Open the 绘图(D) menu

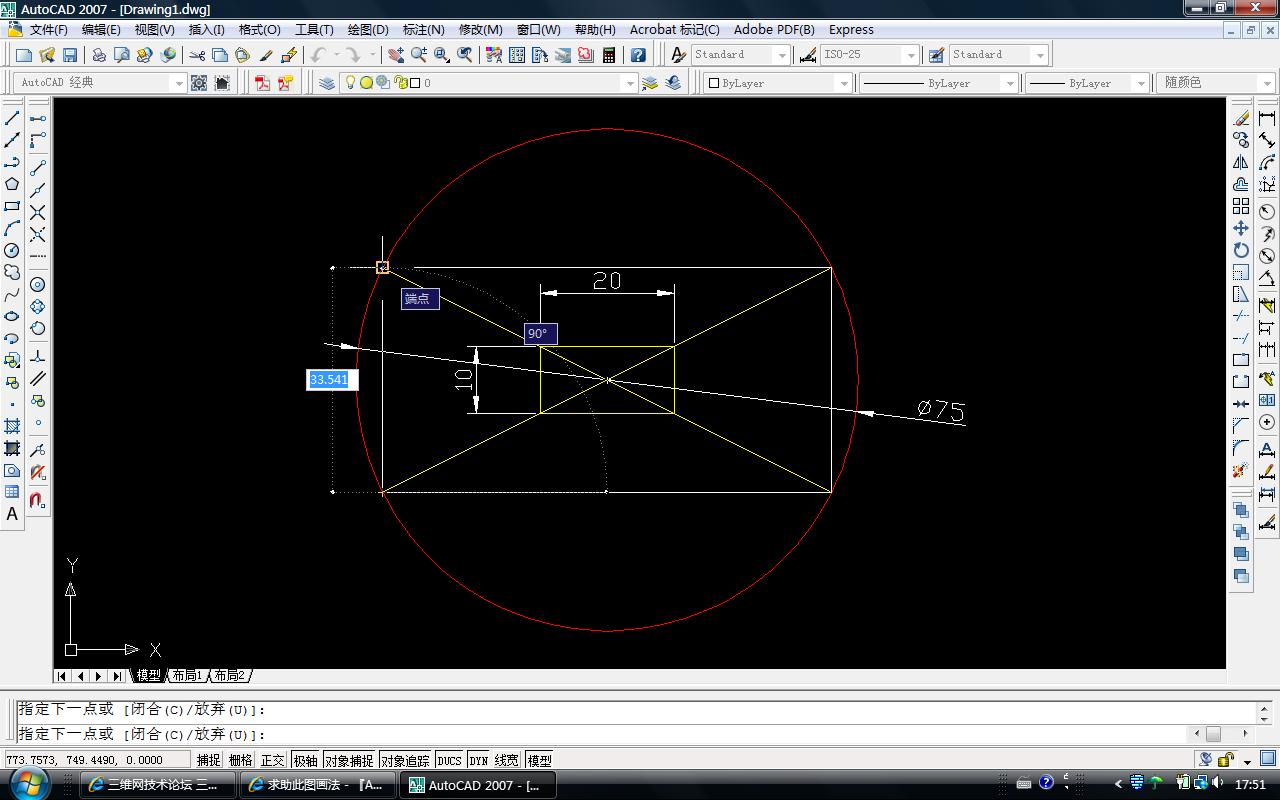[368, 29]
